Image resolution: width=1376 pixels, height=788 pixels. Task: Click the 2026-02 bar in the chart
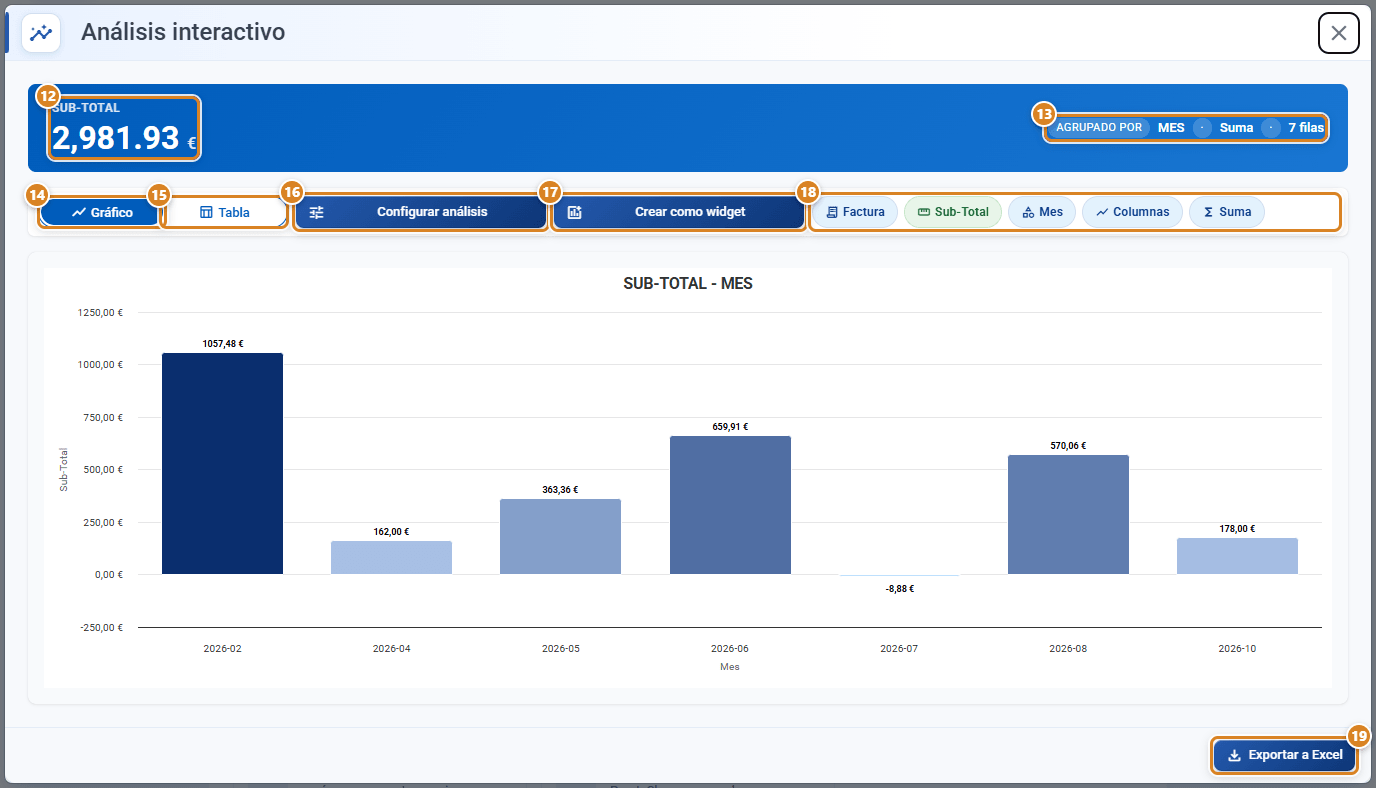(x=222, y=464)
